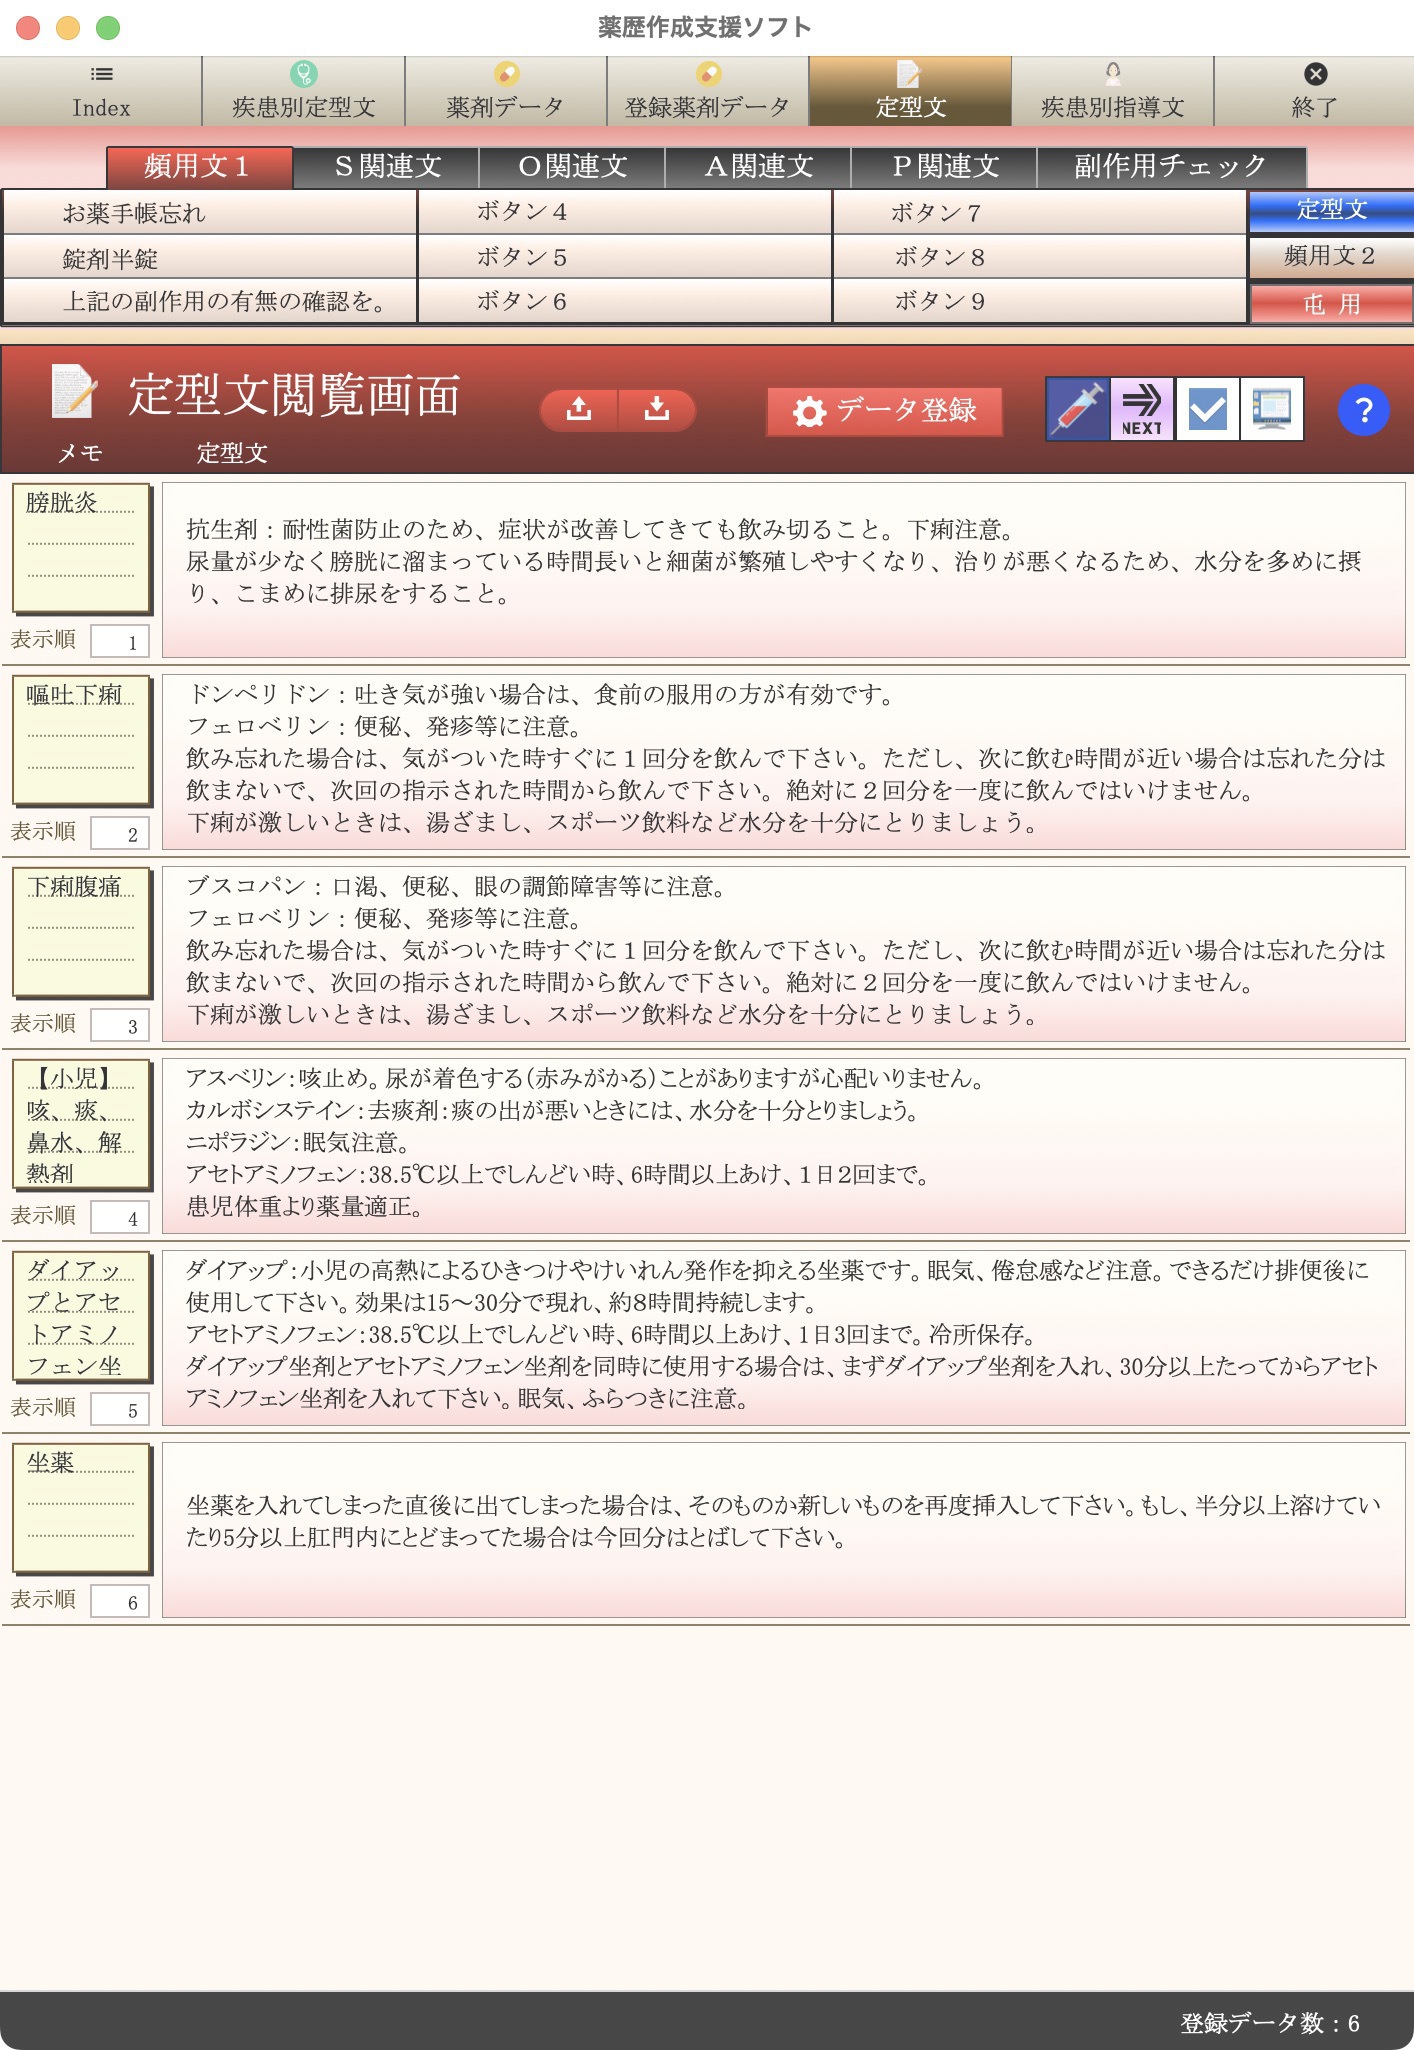Screen dimensions: 1414x2050
Task: Click the ダイアップ suppository template text
Action: click(x=783, y=1338)
